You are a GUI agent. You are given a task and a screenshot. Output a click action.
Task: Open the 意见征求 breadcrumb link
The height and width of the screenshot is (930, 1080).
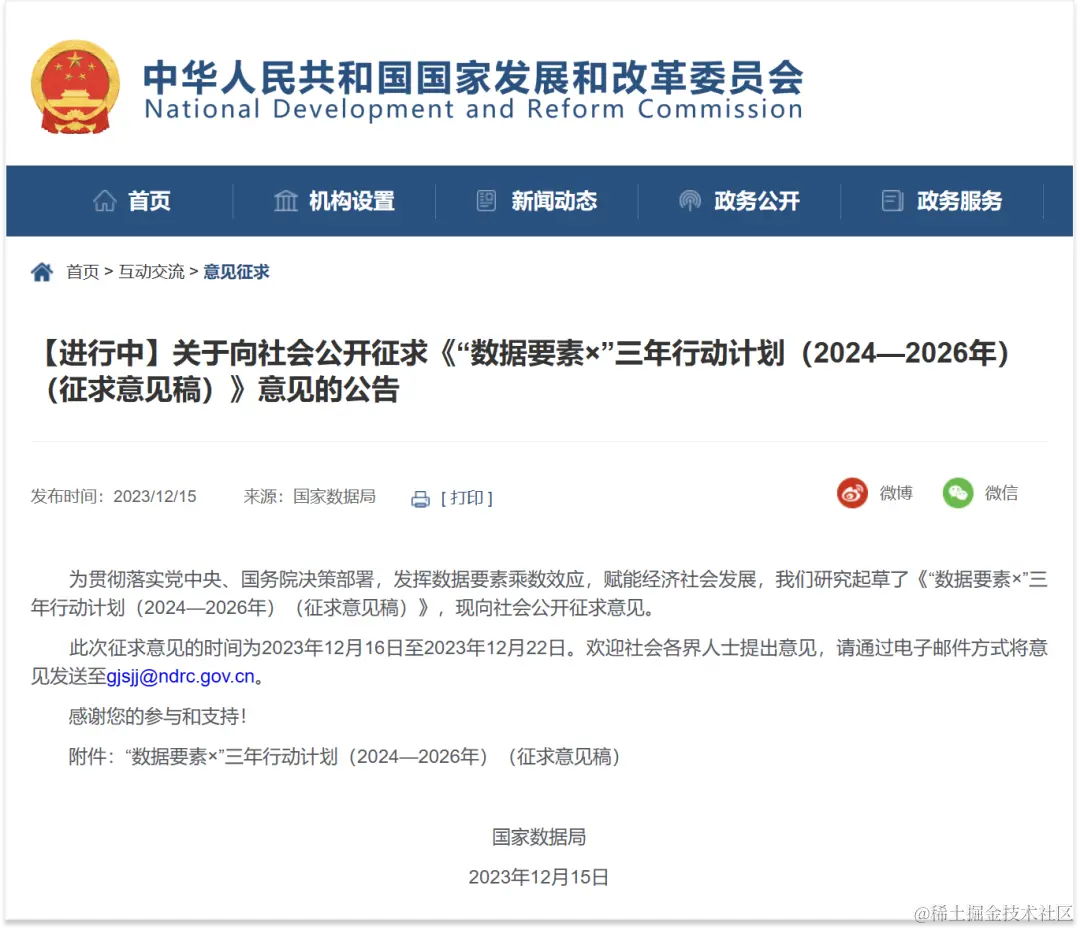(236, 271)
